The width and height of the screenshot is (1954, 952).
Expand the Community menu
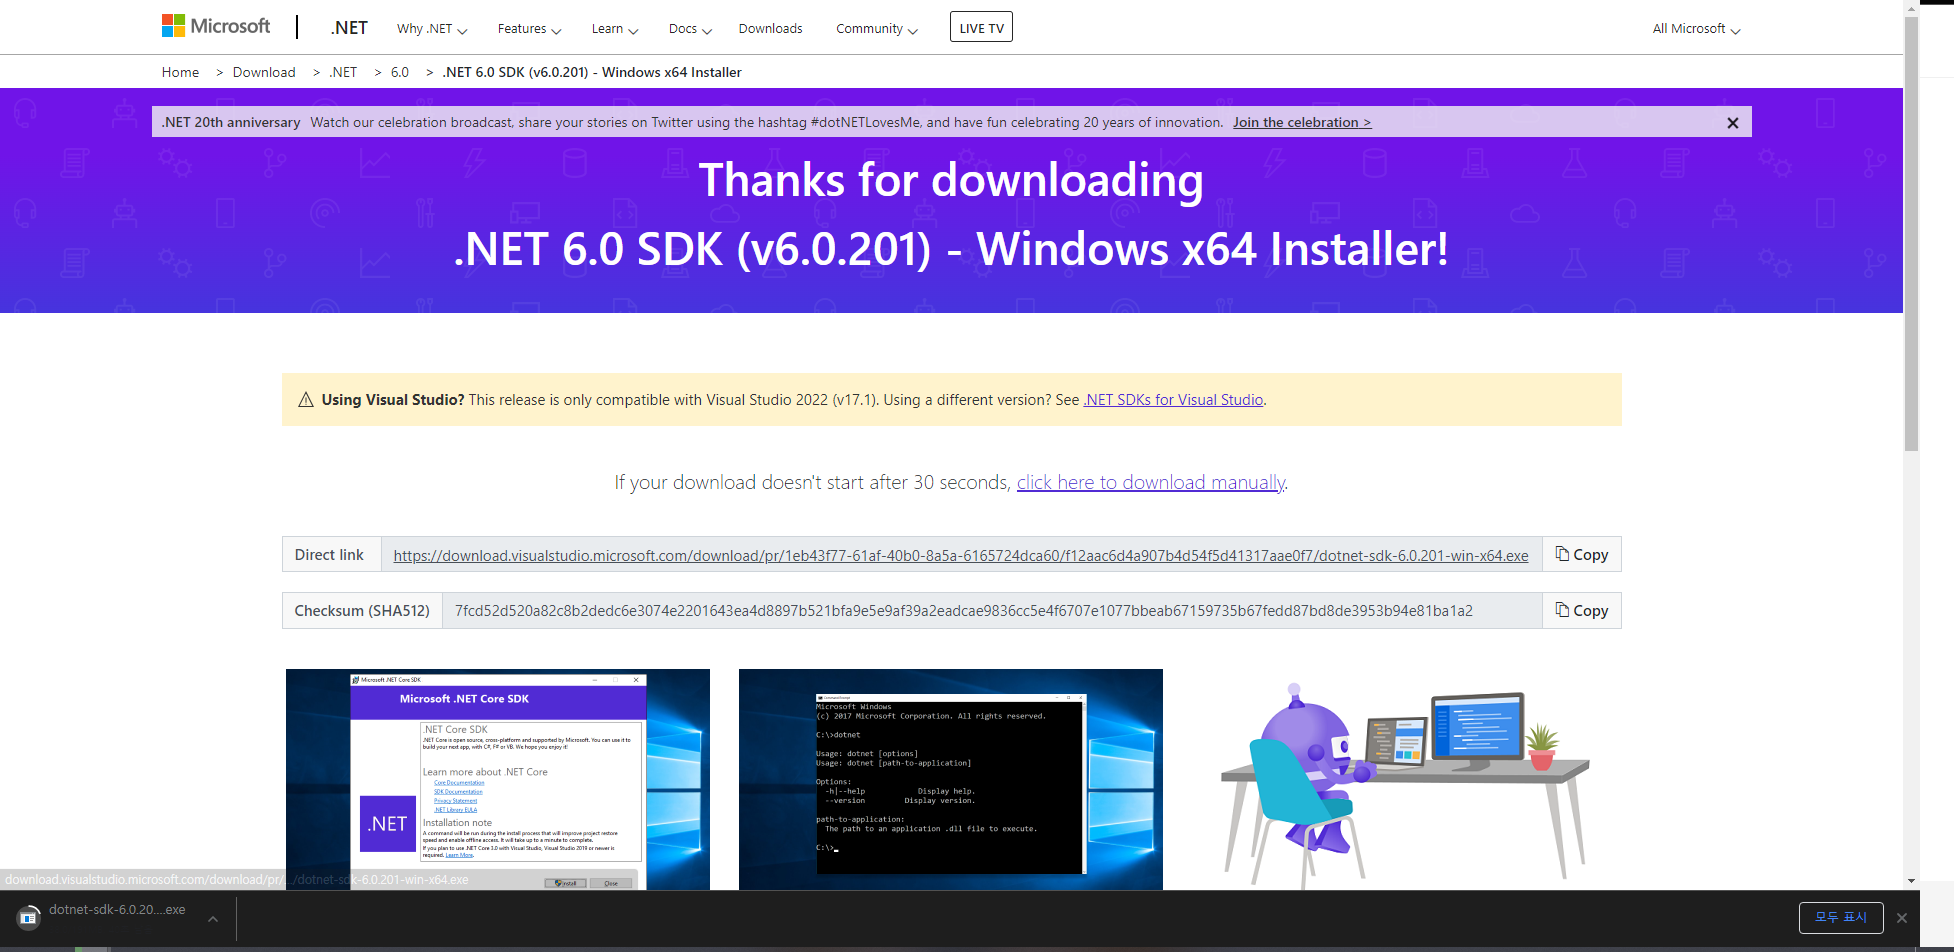(877, 29)
